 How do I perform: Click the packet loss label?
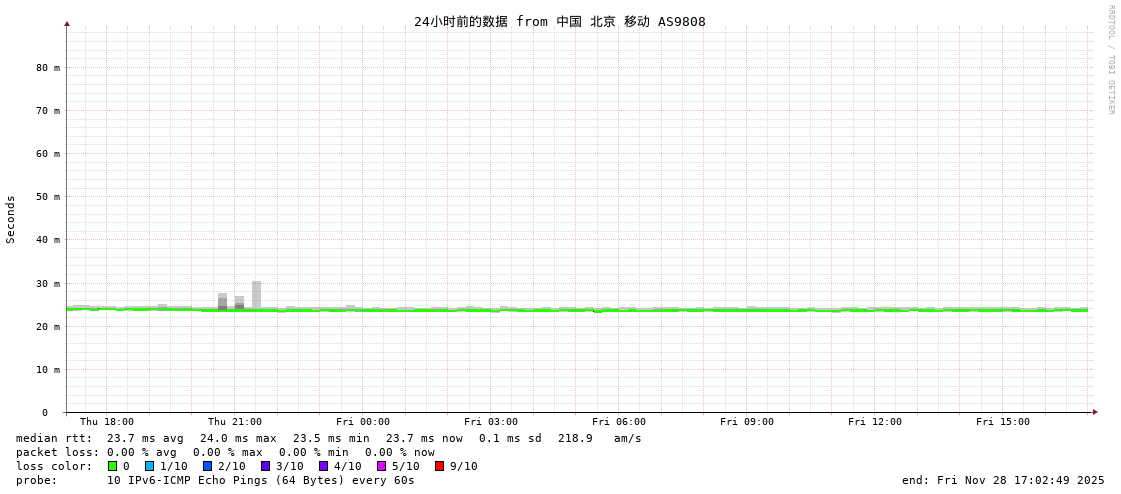click(57, 453)
